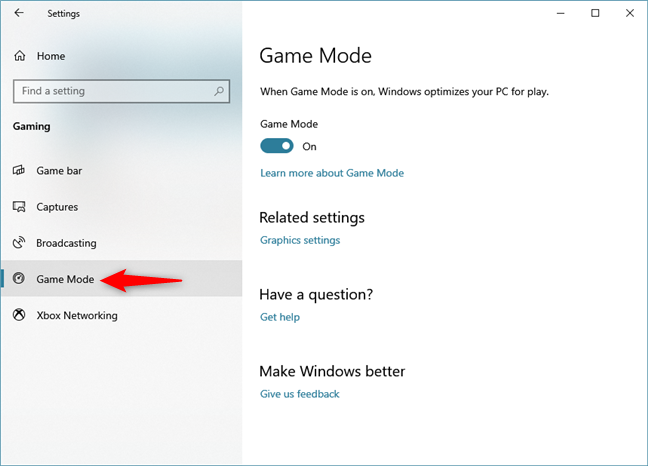This screenshot has height=466, width=648.
Task: Select the magnifier search icon
Action: [219, 91]
